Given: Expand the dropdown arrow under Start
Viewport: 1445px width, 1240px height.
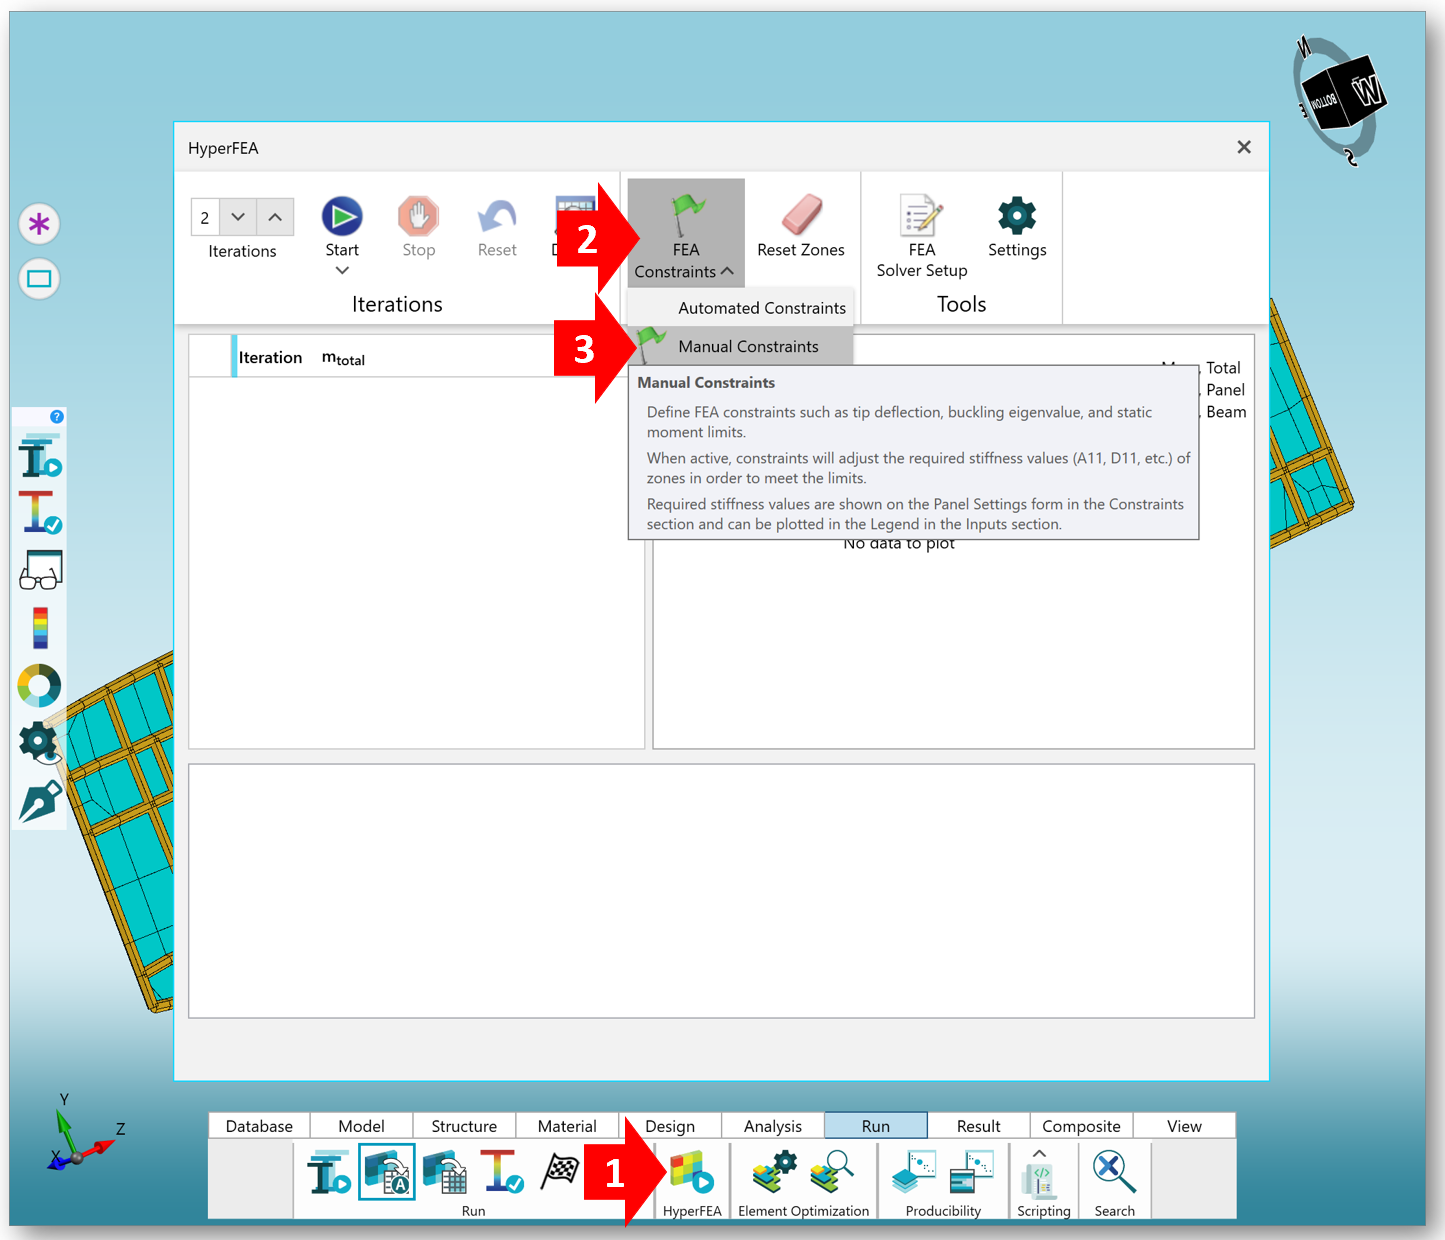Looking at the screenshot, I should pos(342,270).
